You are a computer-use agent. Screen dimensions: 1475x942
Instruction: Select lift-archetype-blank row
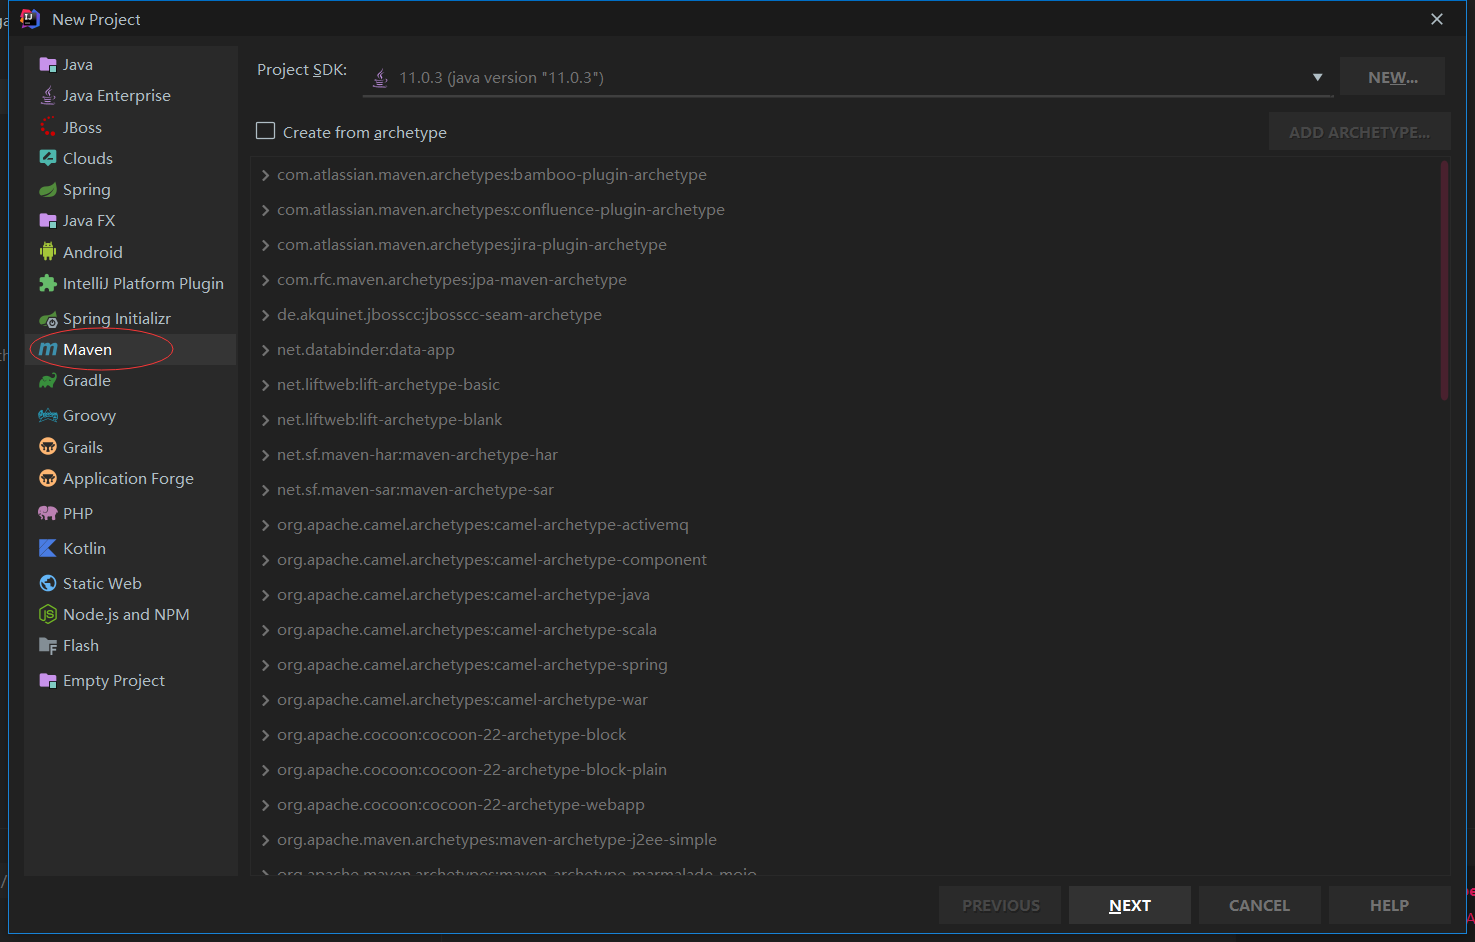845,420
